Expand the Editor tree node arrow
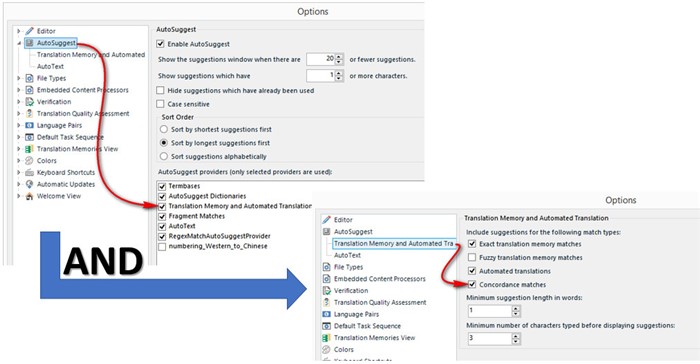 click(19, 31)
